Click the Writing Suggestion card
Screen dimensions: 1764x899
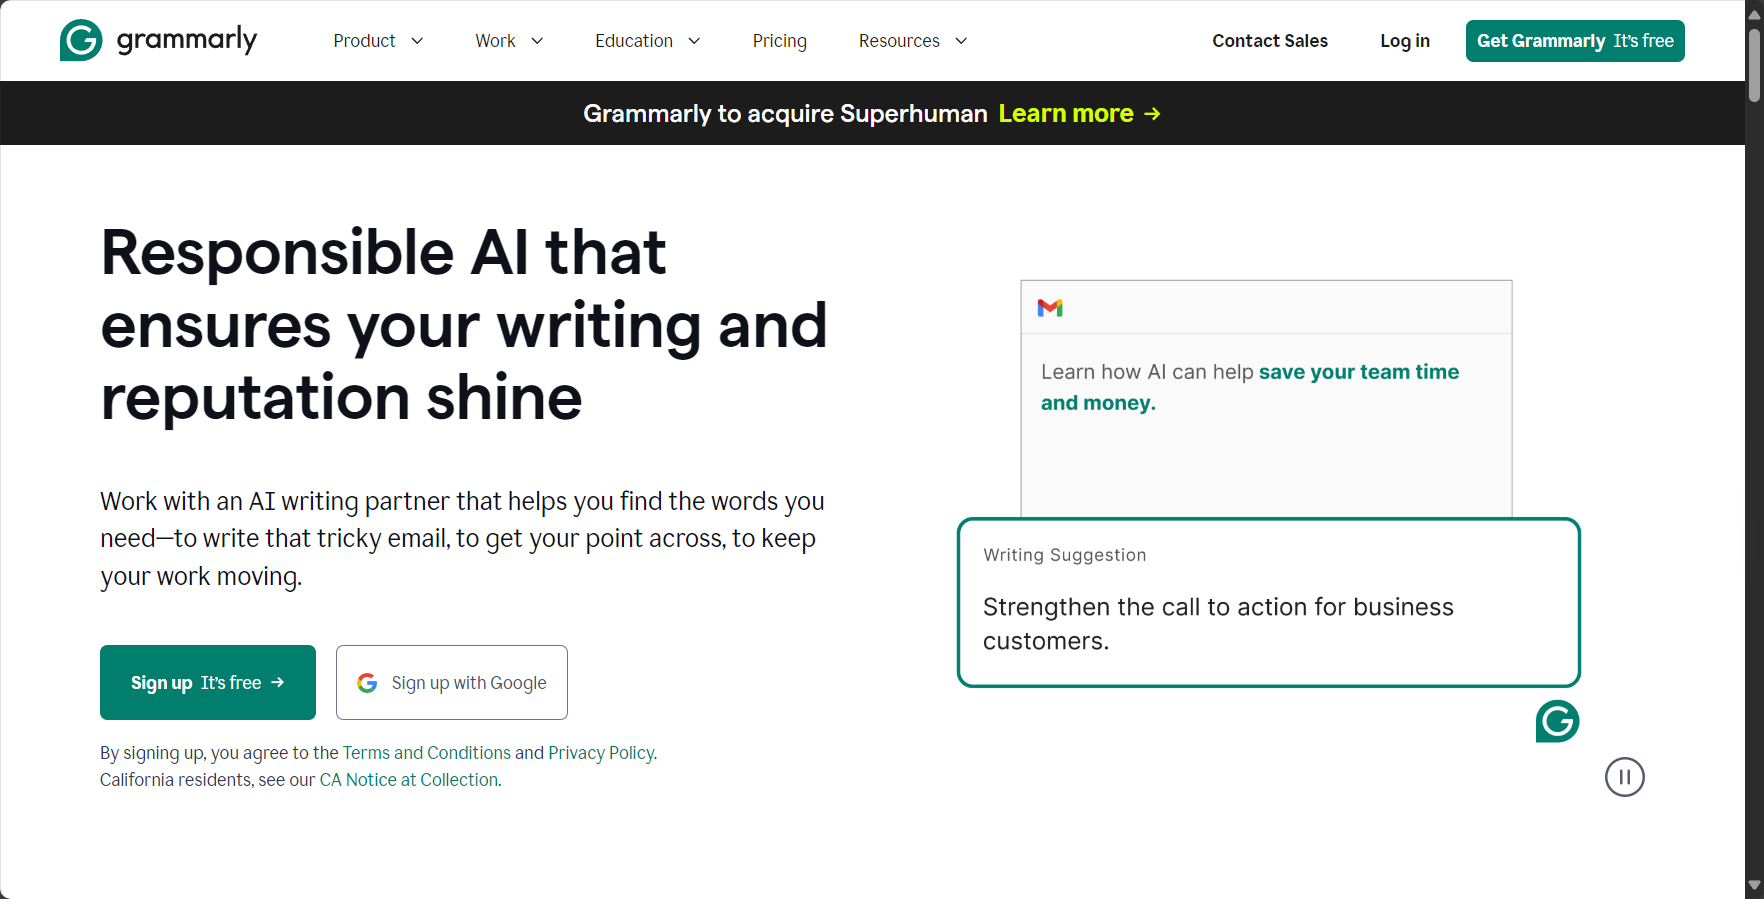tap(1269, 602)
